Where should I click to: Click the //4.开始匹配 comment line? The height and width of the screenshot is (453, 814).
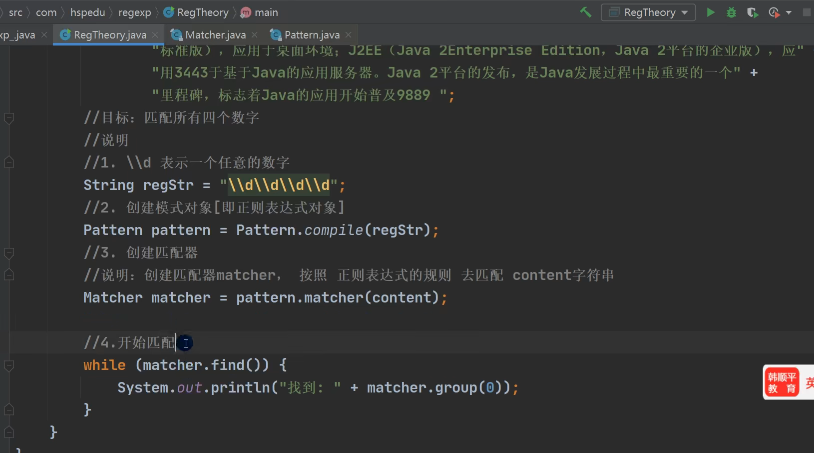pyautogui.click(x=130, y=342)
